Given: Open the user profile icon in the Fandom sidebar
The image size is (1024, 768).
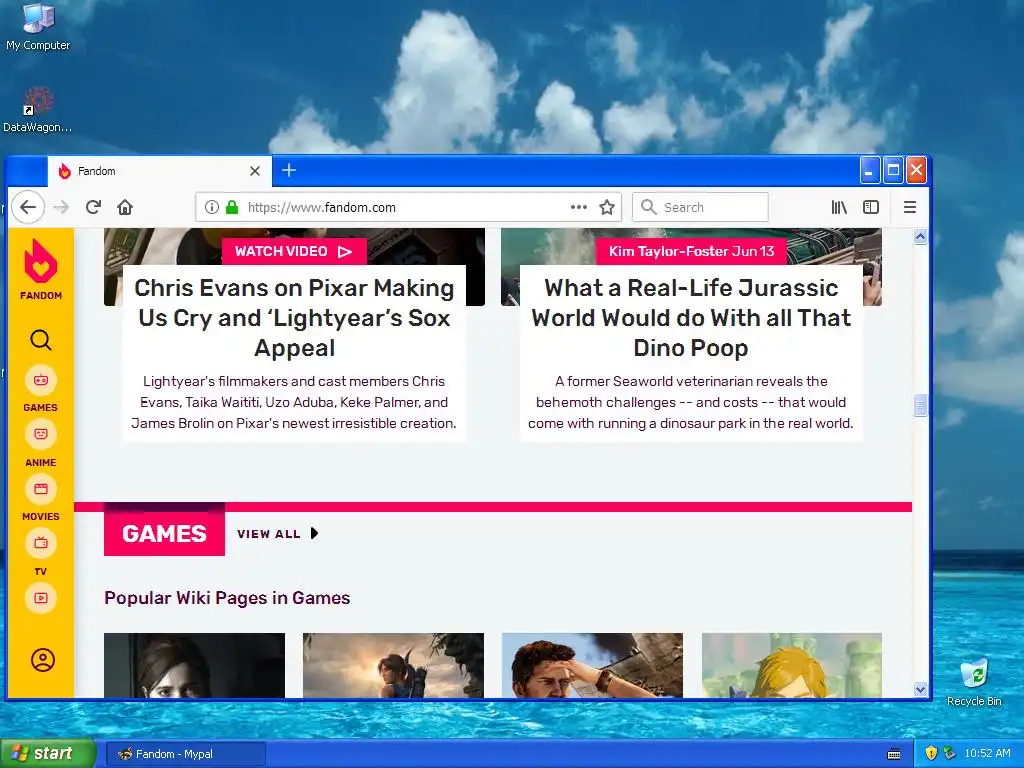Looking at the screenshot, I should tap(42, 660).
